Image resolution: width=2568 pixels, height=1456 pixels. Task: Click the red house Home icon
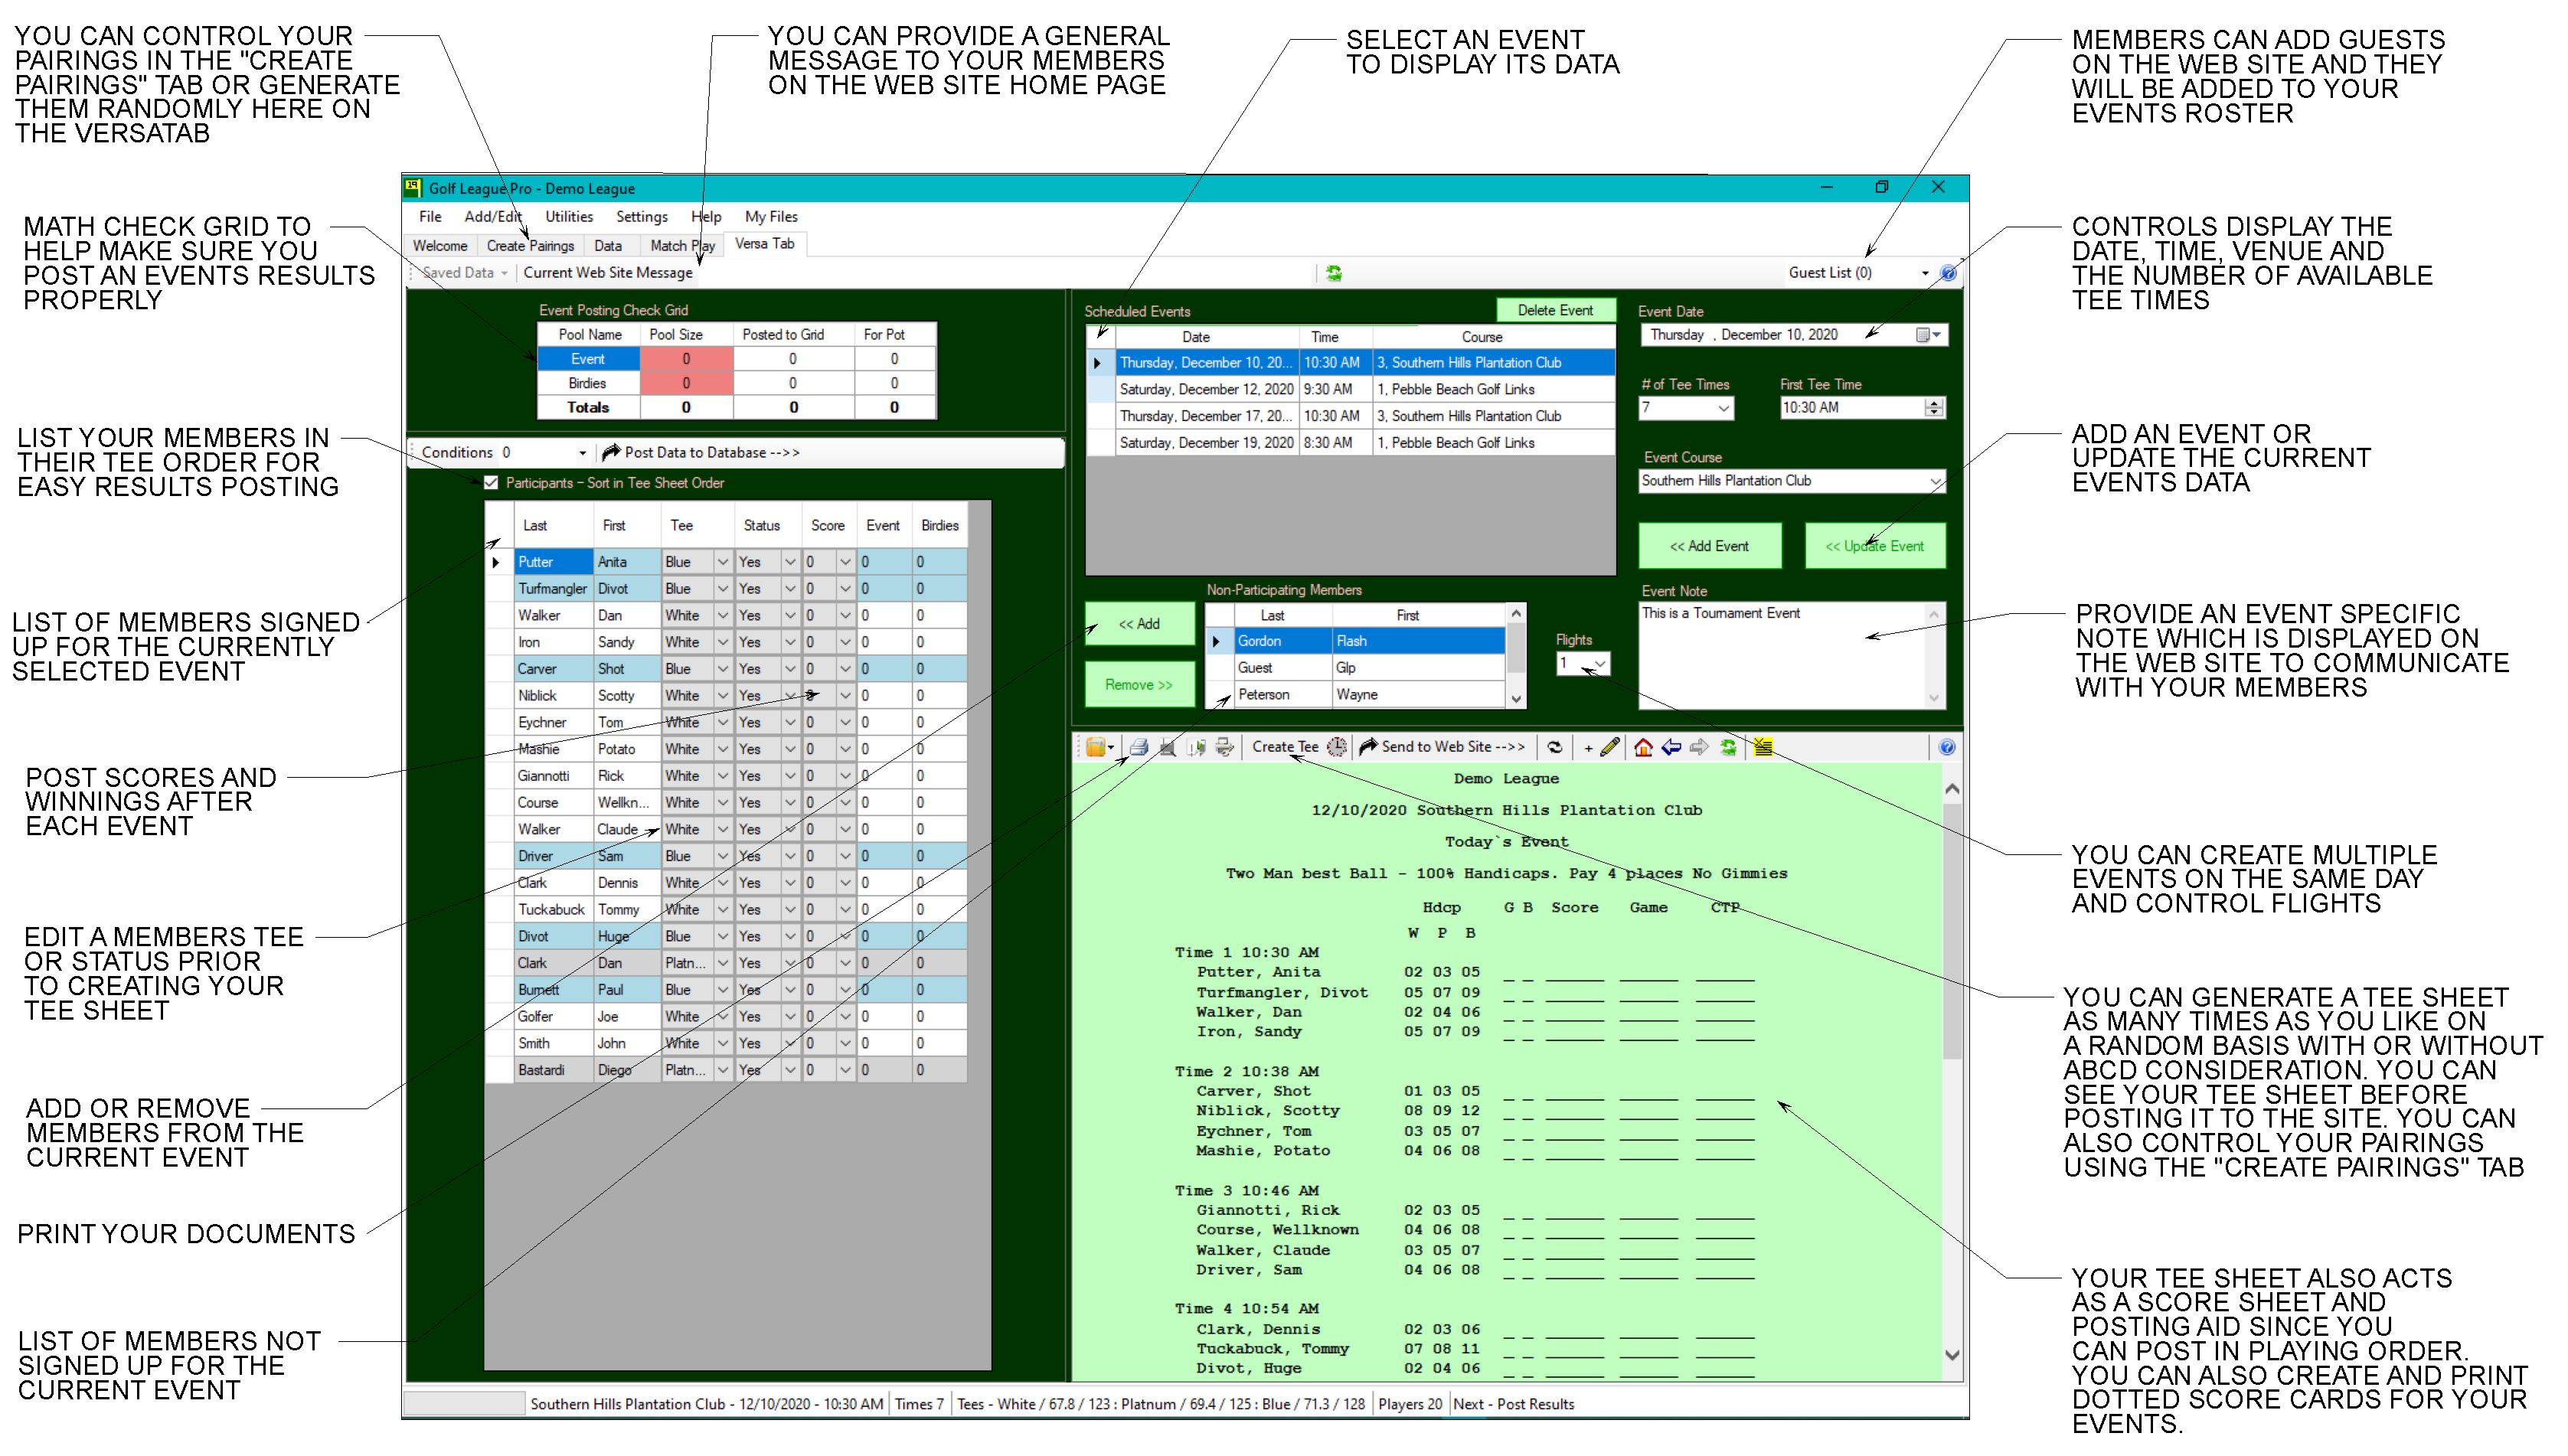click(1643, 748)
